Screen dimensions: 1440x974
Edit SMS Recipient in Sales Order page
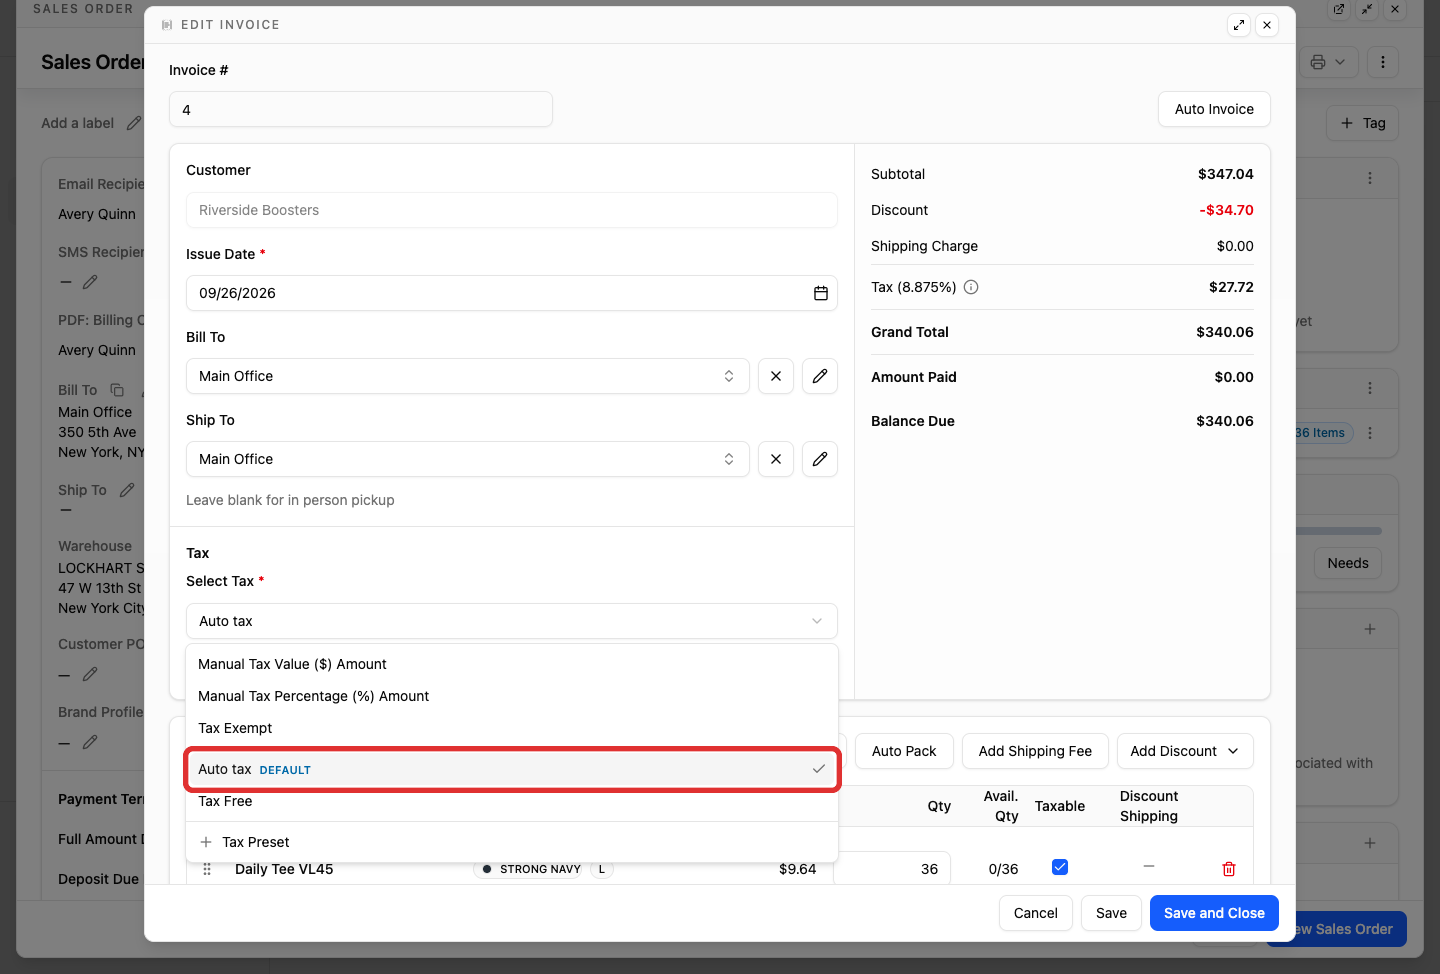click(90, 282)
